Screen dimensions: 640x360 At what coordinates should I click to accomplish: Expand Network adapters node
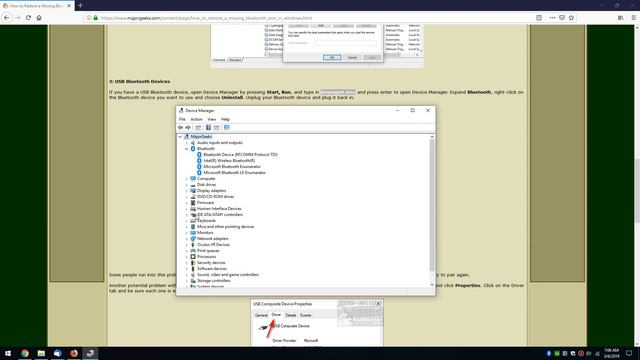coord(187,239)
